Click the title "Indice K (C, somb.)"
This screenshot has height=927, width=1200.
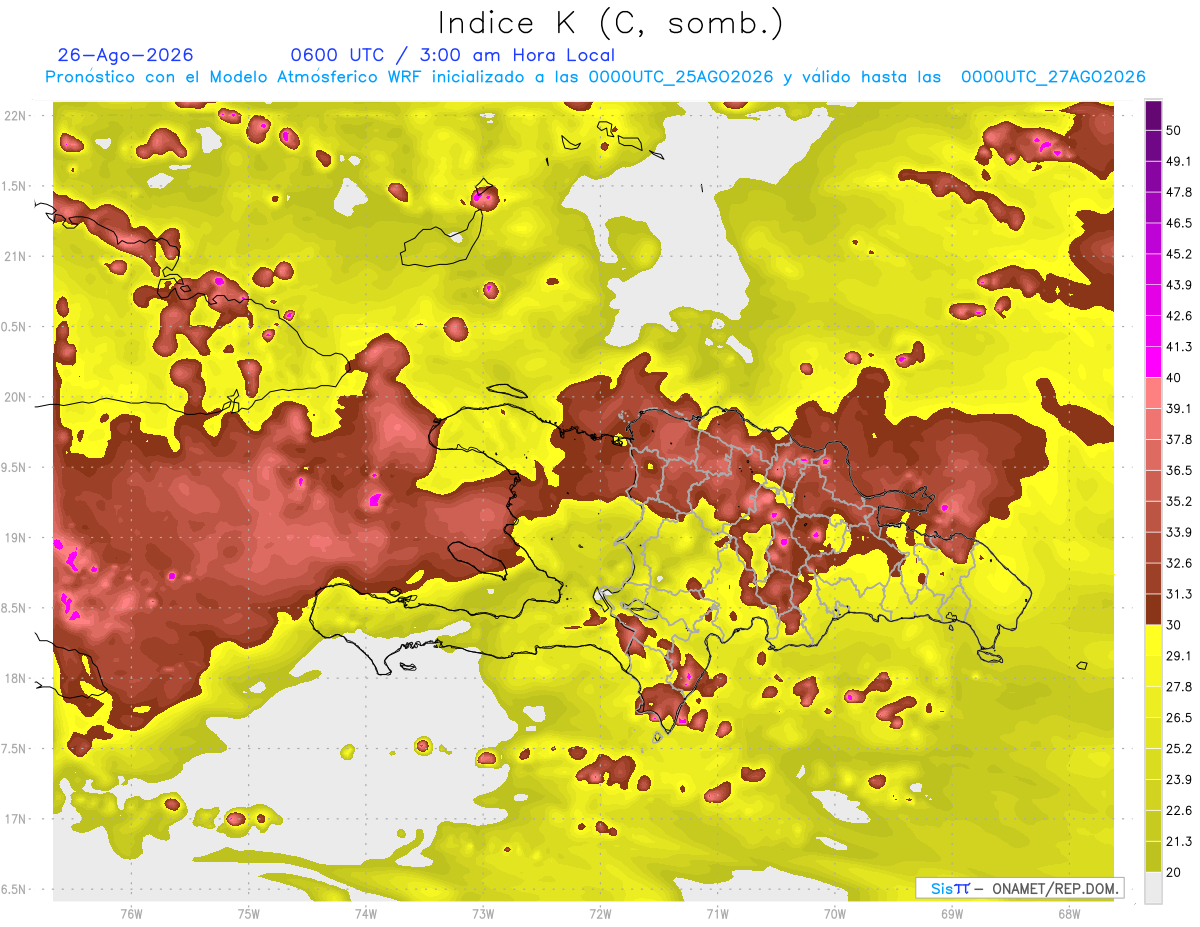pos(610,23)
